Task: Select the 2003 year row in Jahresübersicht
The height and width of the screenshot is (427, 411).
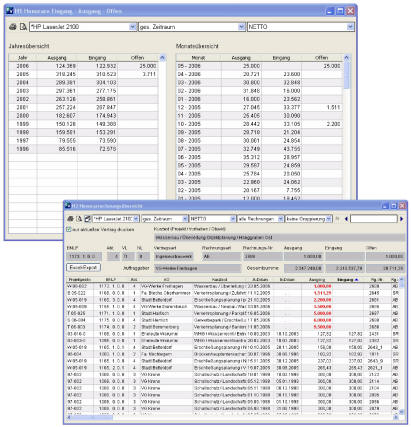Action: point(83,91)
